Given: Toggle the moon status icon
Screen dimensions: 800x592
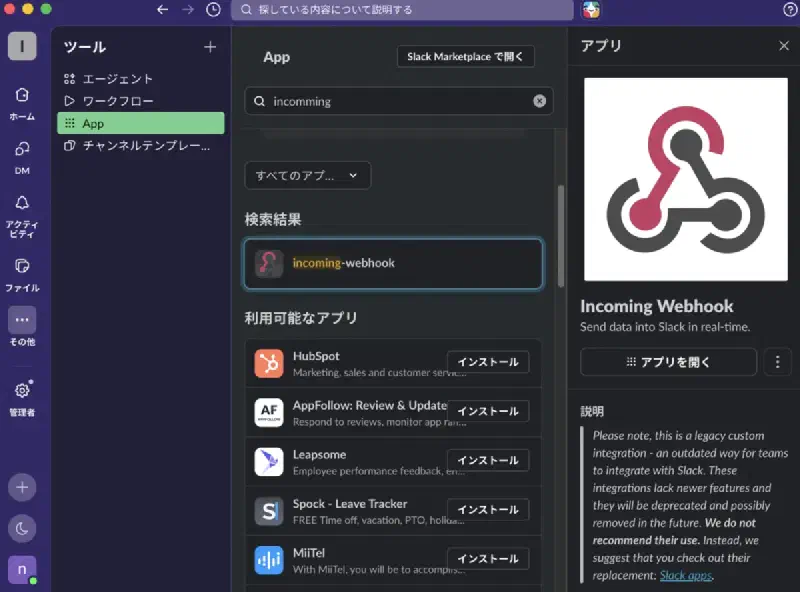Looking at the screenshot, I should (x=22, y=528).
